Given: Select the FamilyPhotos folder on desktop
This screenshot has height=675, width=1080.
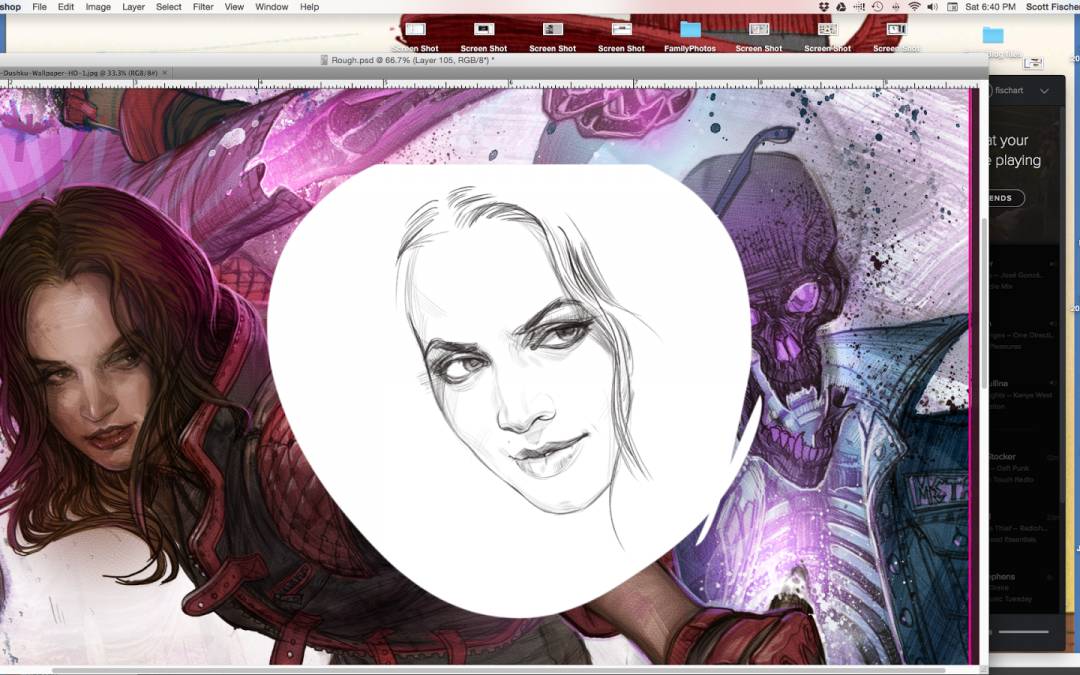Looking at the screenshot, I should click(690, 37).
